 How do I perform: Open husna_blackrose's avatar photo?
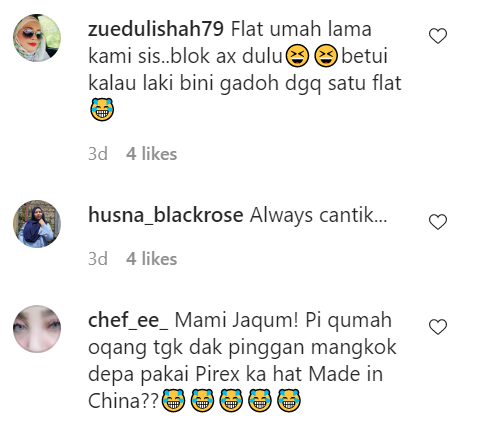(x=37, y=224)
